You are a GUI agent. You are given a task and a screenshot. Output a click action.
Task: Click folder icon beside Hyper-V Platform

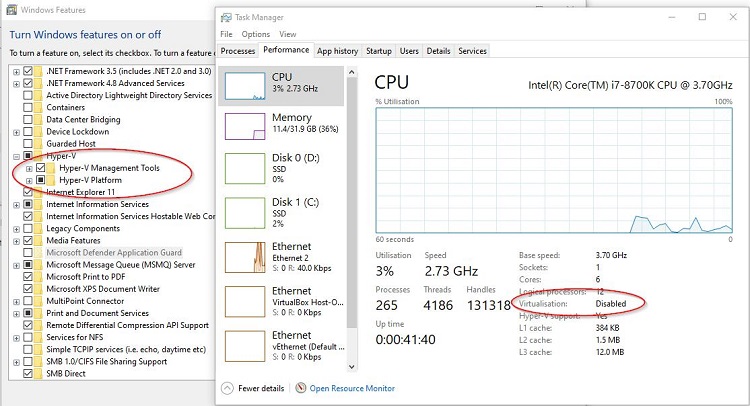(51, 180)
